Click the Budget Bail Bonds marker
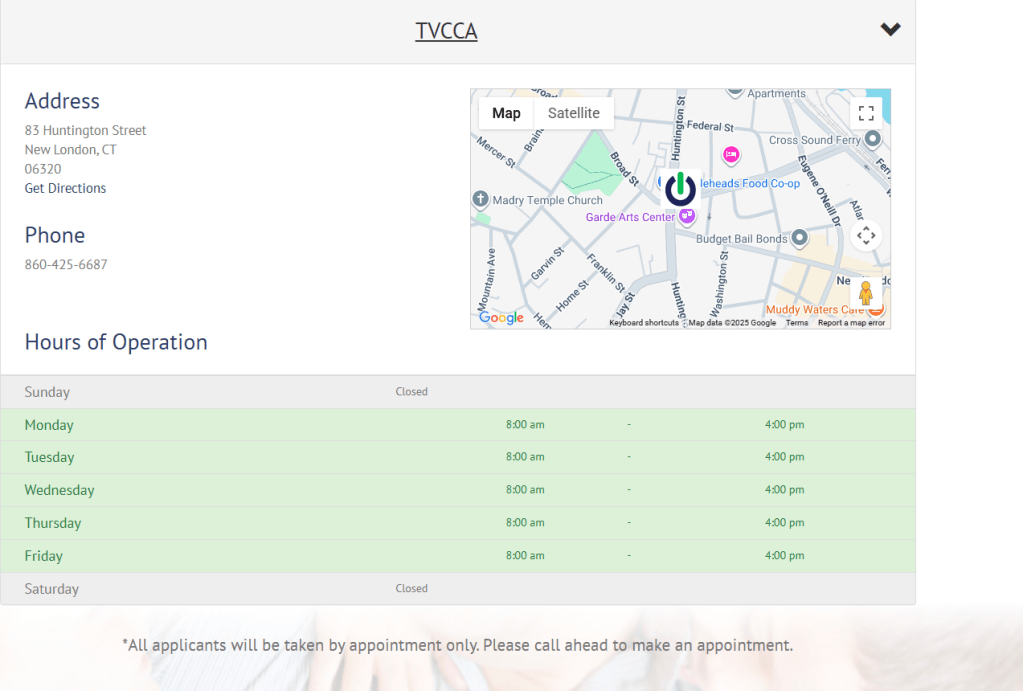Screen dimensions: 1023x691 [799, 238]
